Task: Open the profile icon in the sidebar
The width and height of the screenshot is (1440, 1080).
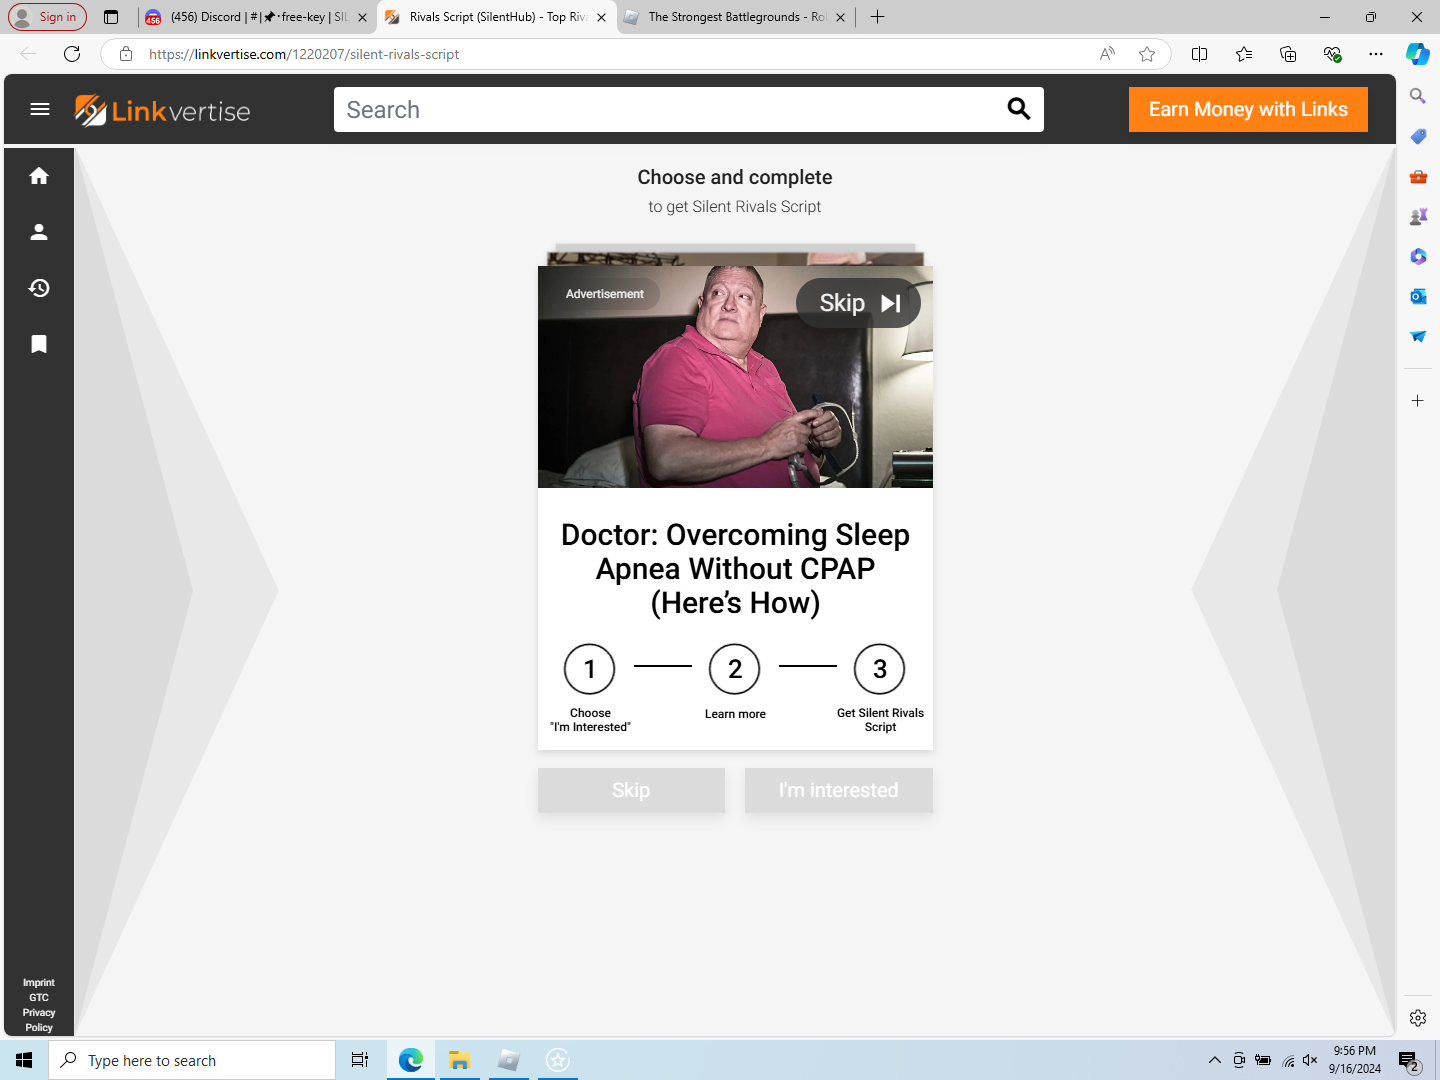Action: click(x=39, y=232)
